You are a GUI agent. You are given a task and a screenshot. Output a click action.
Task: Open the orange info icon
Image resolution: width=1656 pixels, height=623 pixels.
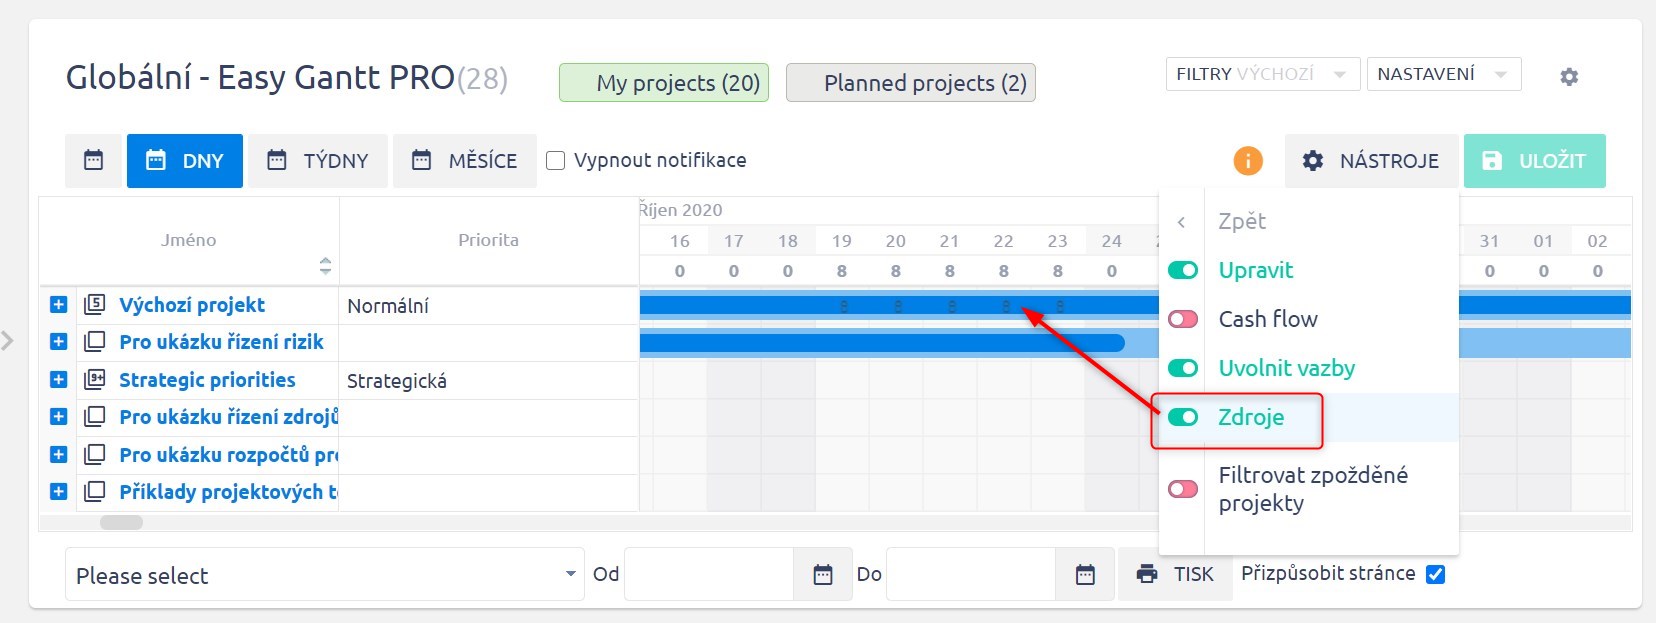[x=1247, y=160]
